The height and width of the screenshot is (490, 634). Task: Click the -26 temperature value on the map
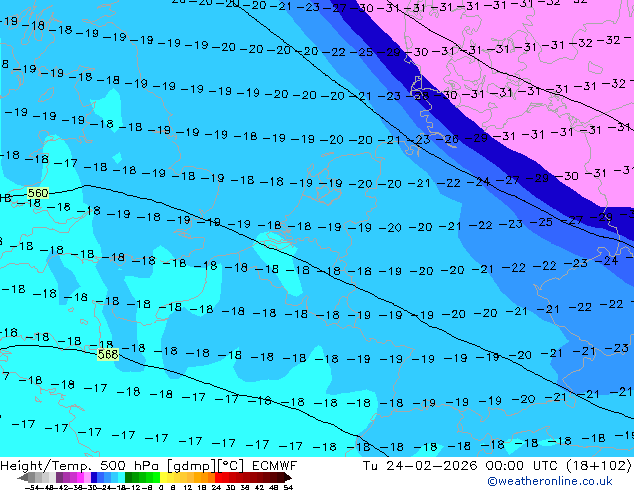(x=447, y=139)
